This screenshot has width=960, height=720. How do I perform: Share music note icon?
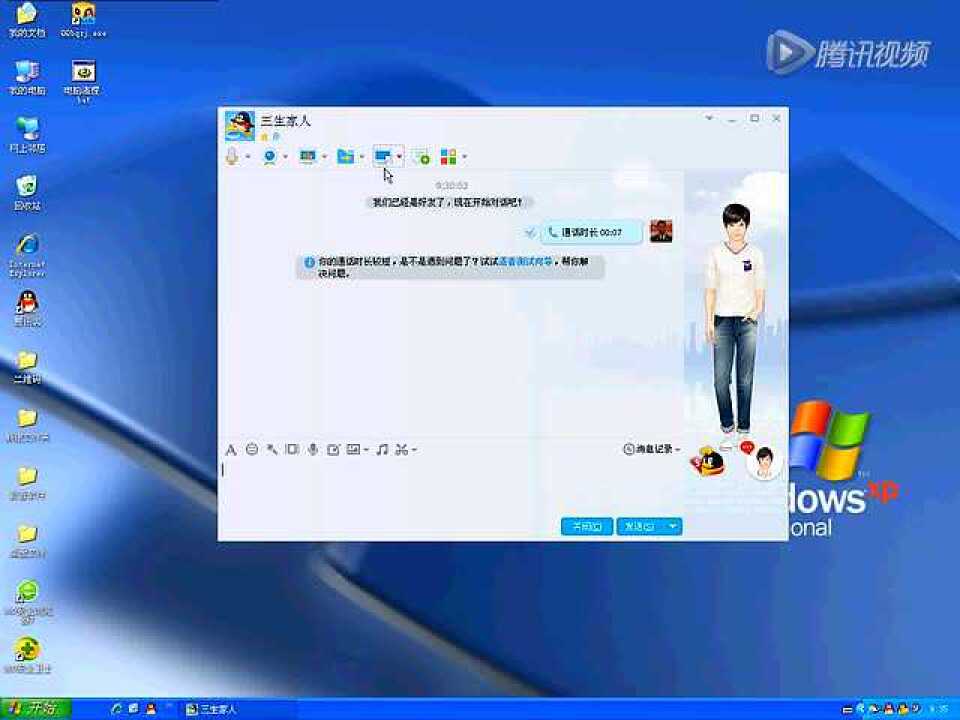(x=382, y=449)
